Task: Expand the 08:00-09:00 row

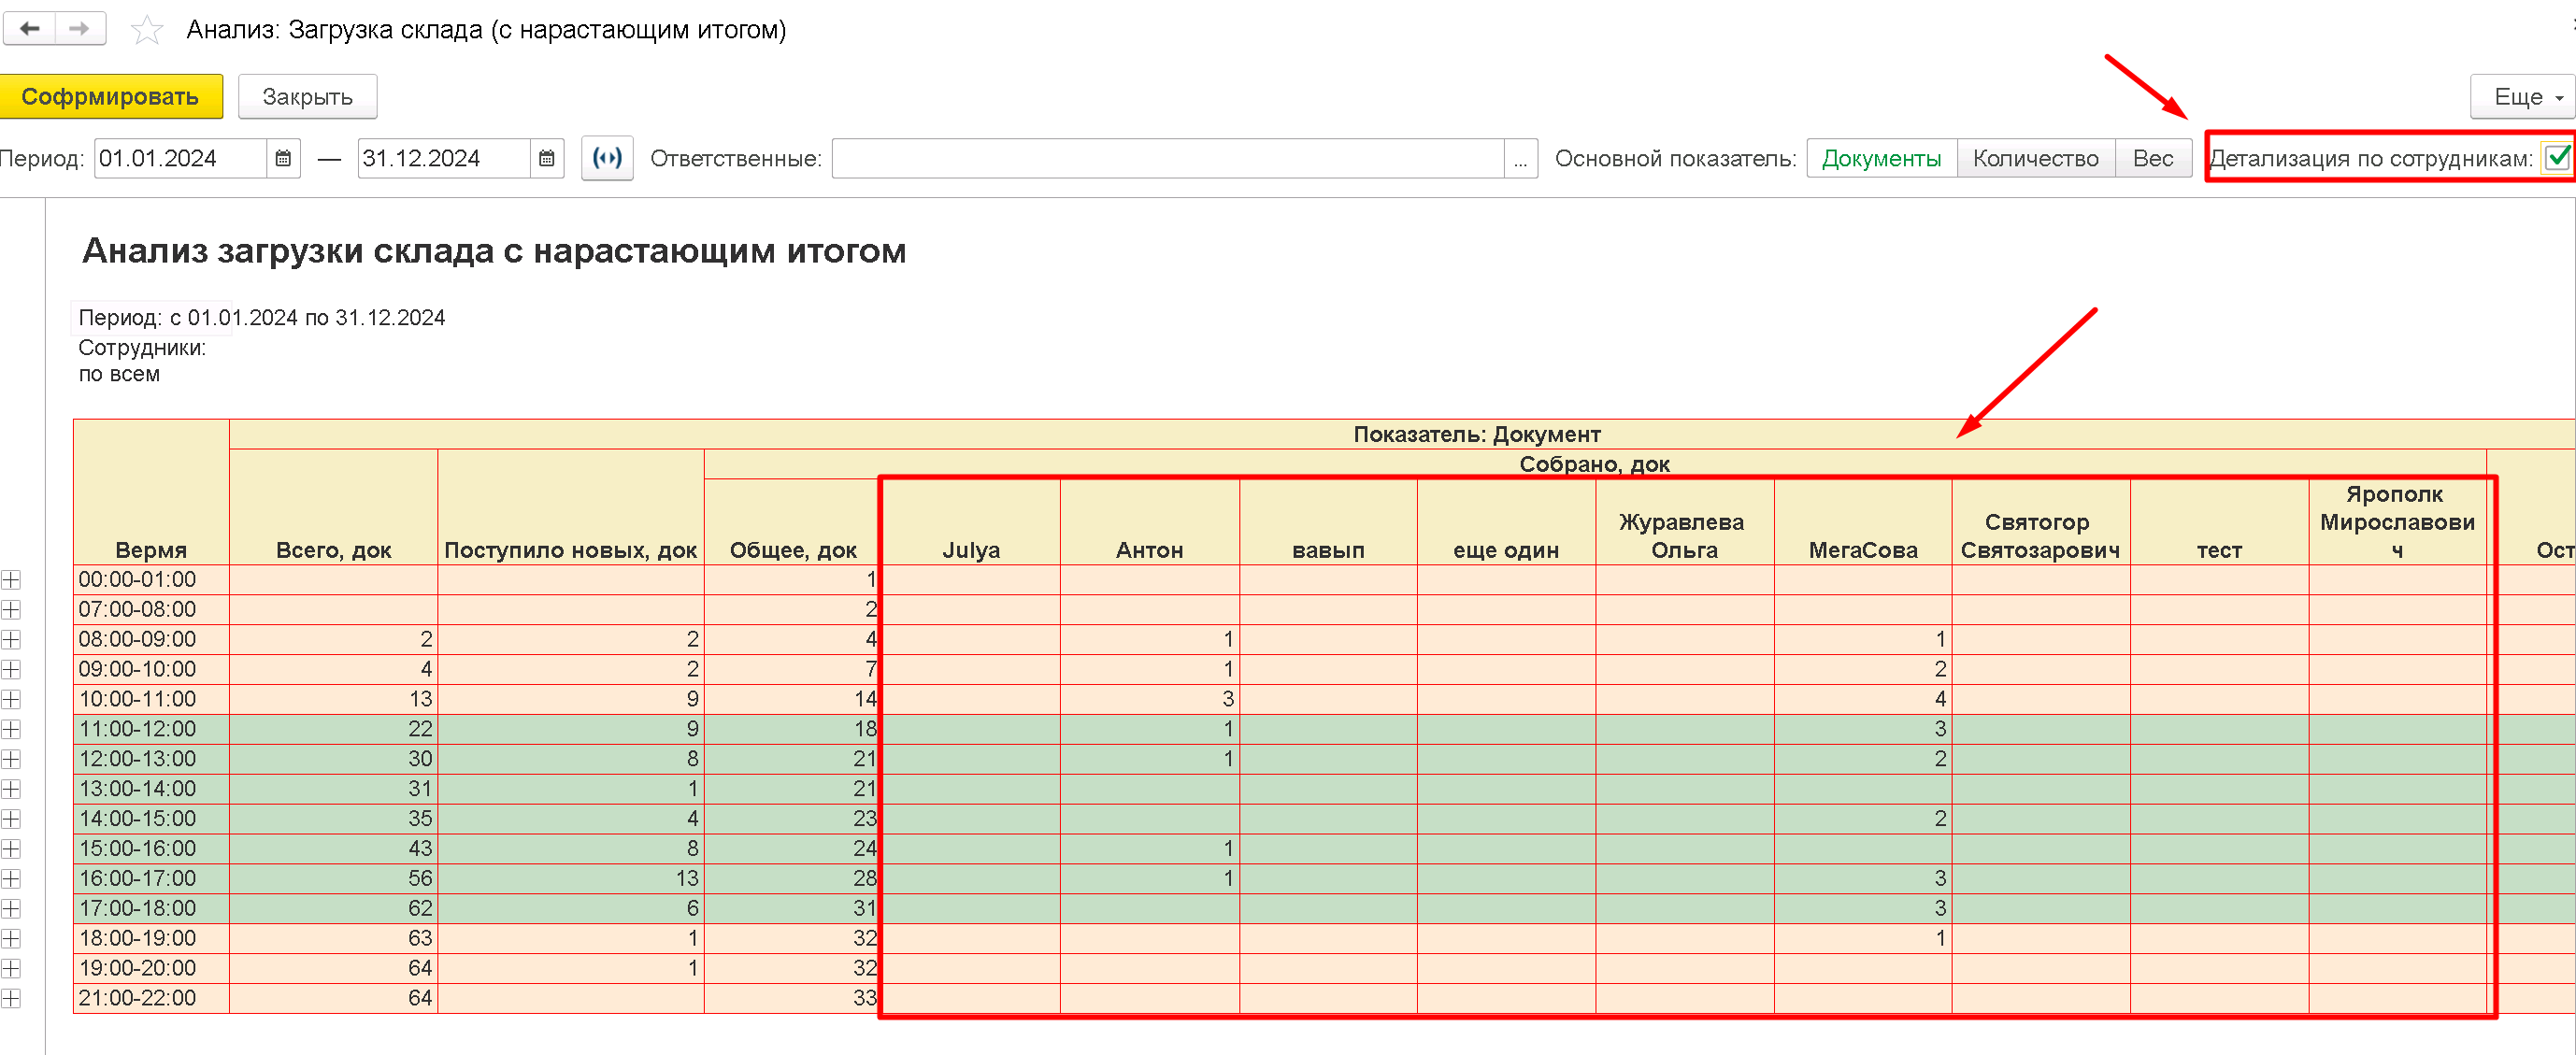Action: pos(11,640)
